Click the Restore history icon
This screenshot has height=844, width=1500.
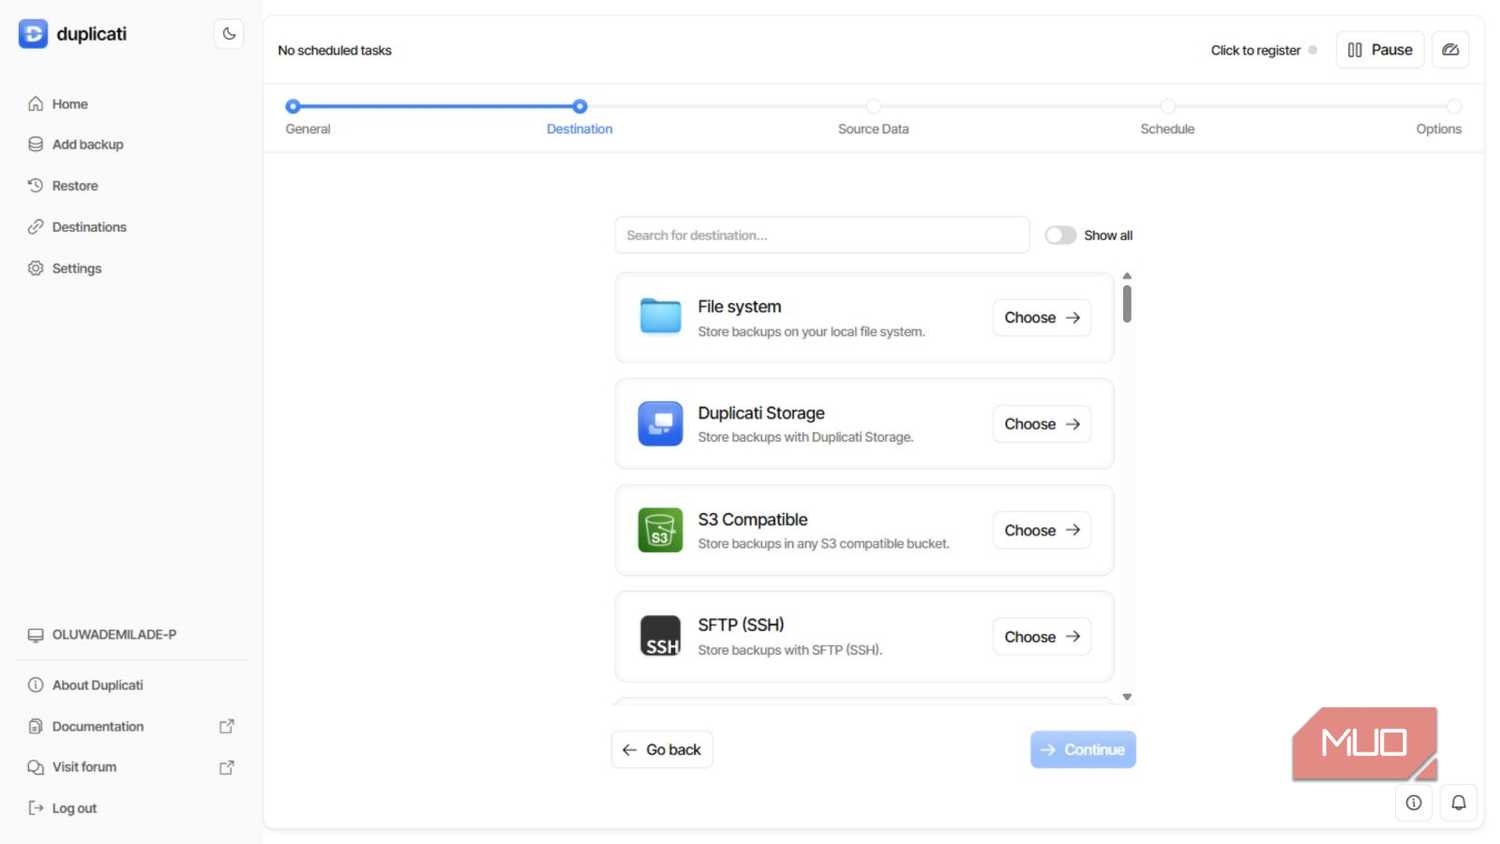coord(36,186)
